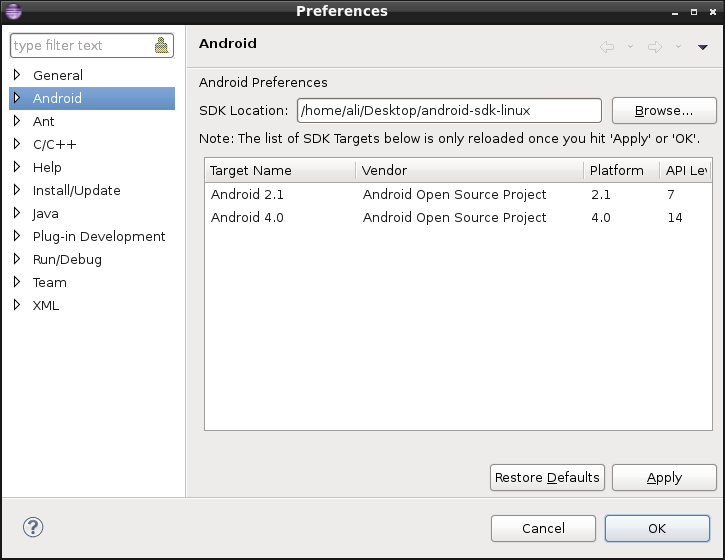Click API level value 7
725x560 pixels.
671,195
